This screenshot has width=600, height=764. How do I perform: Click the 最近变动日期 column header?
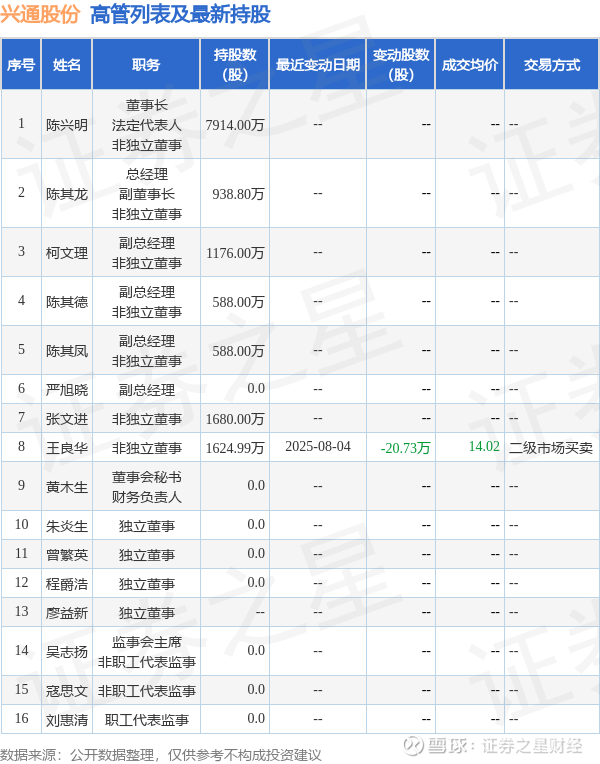coord(318,64)
